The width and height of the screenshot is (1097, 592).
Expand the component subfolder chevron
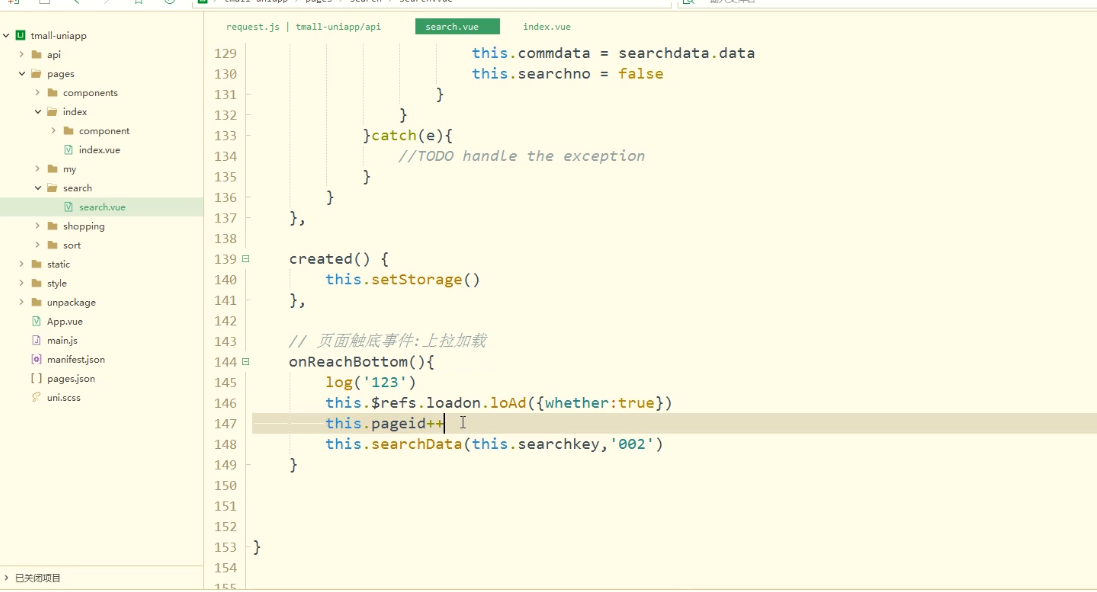(53, 130)
